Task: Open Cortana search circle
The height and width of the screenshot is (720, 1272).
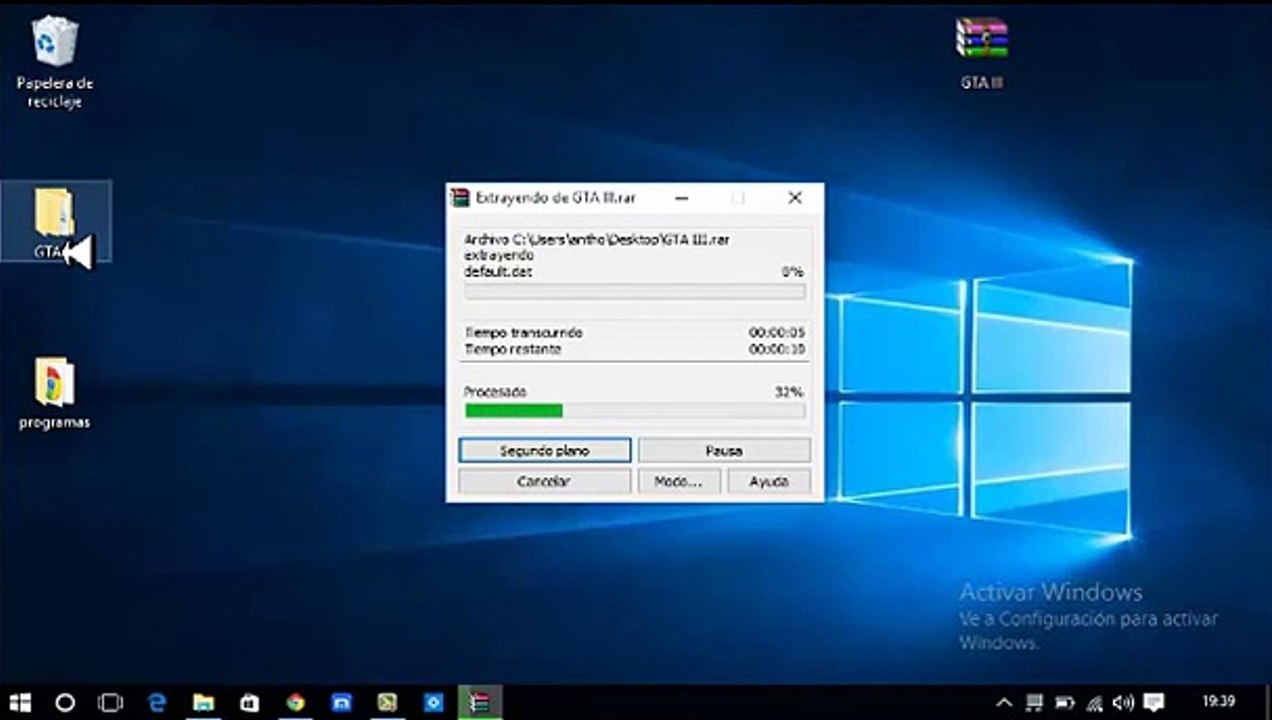Action: (x=65, y=703)
